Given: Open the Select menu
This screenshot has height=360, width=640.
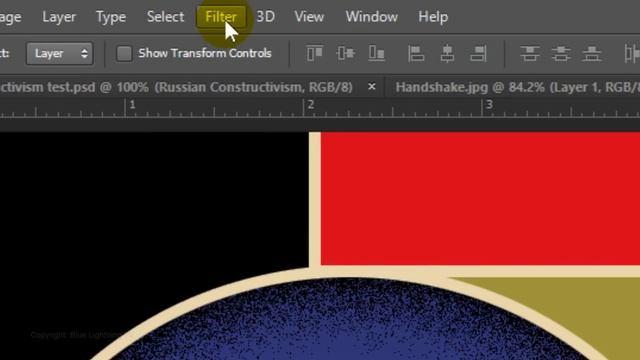Looking at the screenshot, I should [x=165, y=17].
